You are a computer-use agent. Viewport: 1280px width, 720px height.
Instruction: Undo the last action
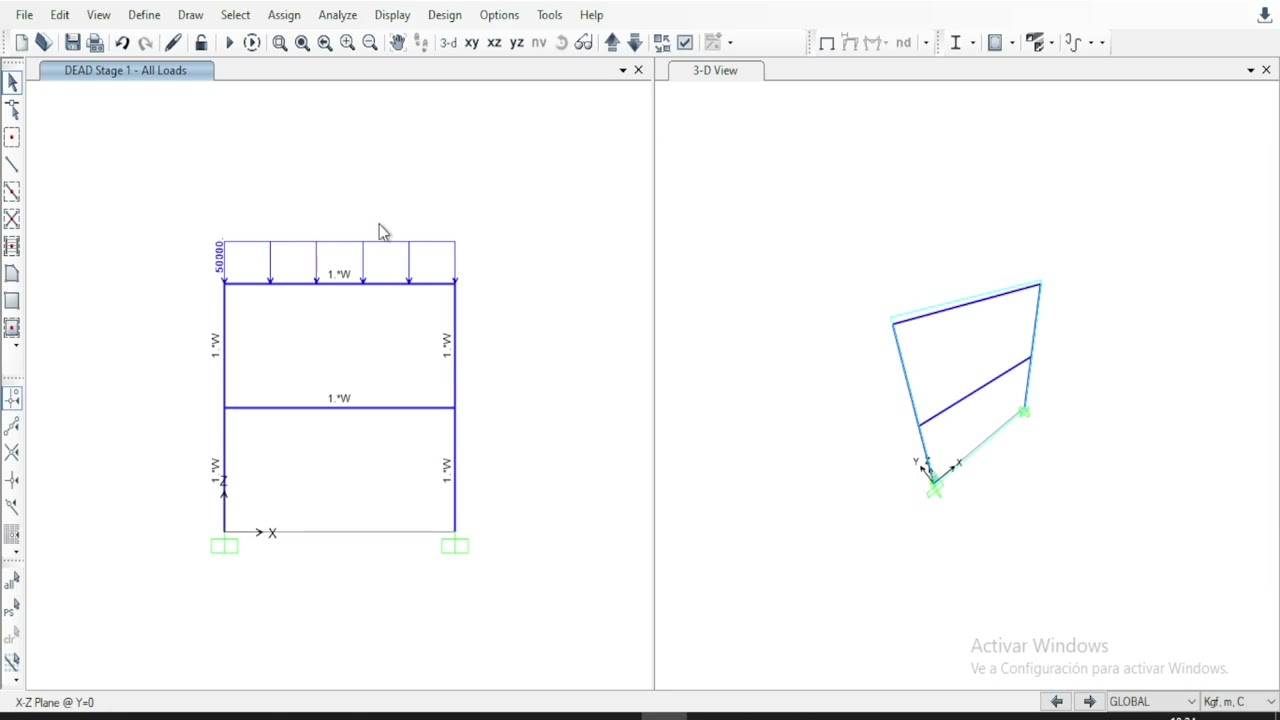[122, 42]
